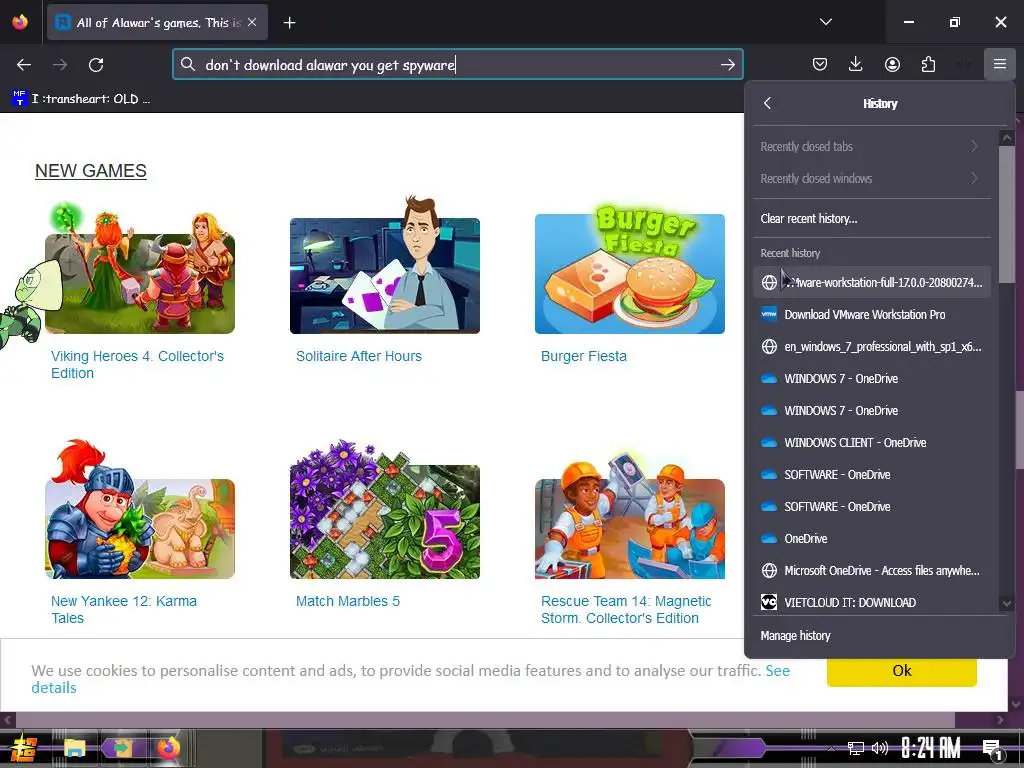The image size is (1024, 768).
Task: Close the Alawar games tab
Action: [252, 22]
